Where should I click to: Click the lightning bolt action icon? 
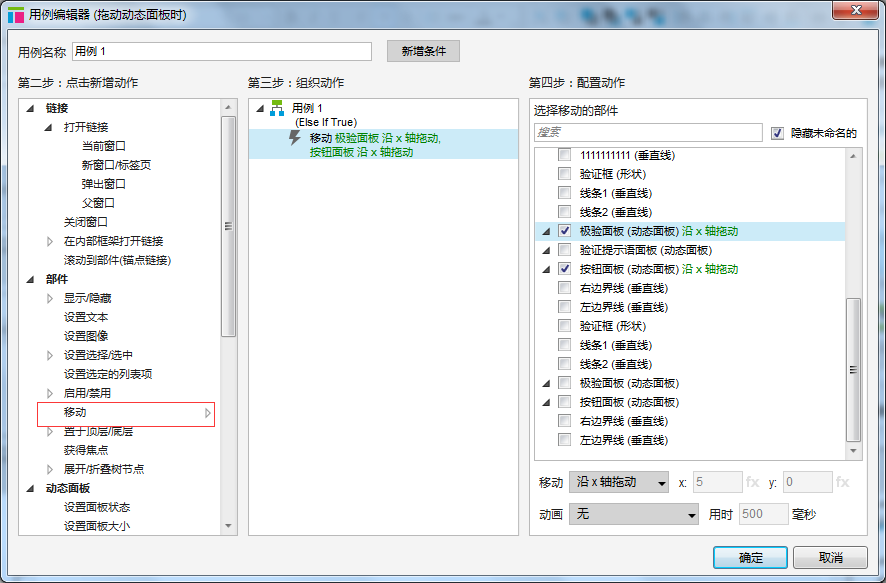click(294, 138)
